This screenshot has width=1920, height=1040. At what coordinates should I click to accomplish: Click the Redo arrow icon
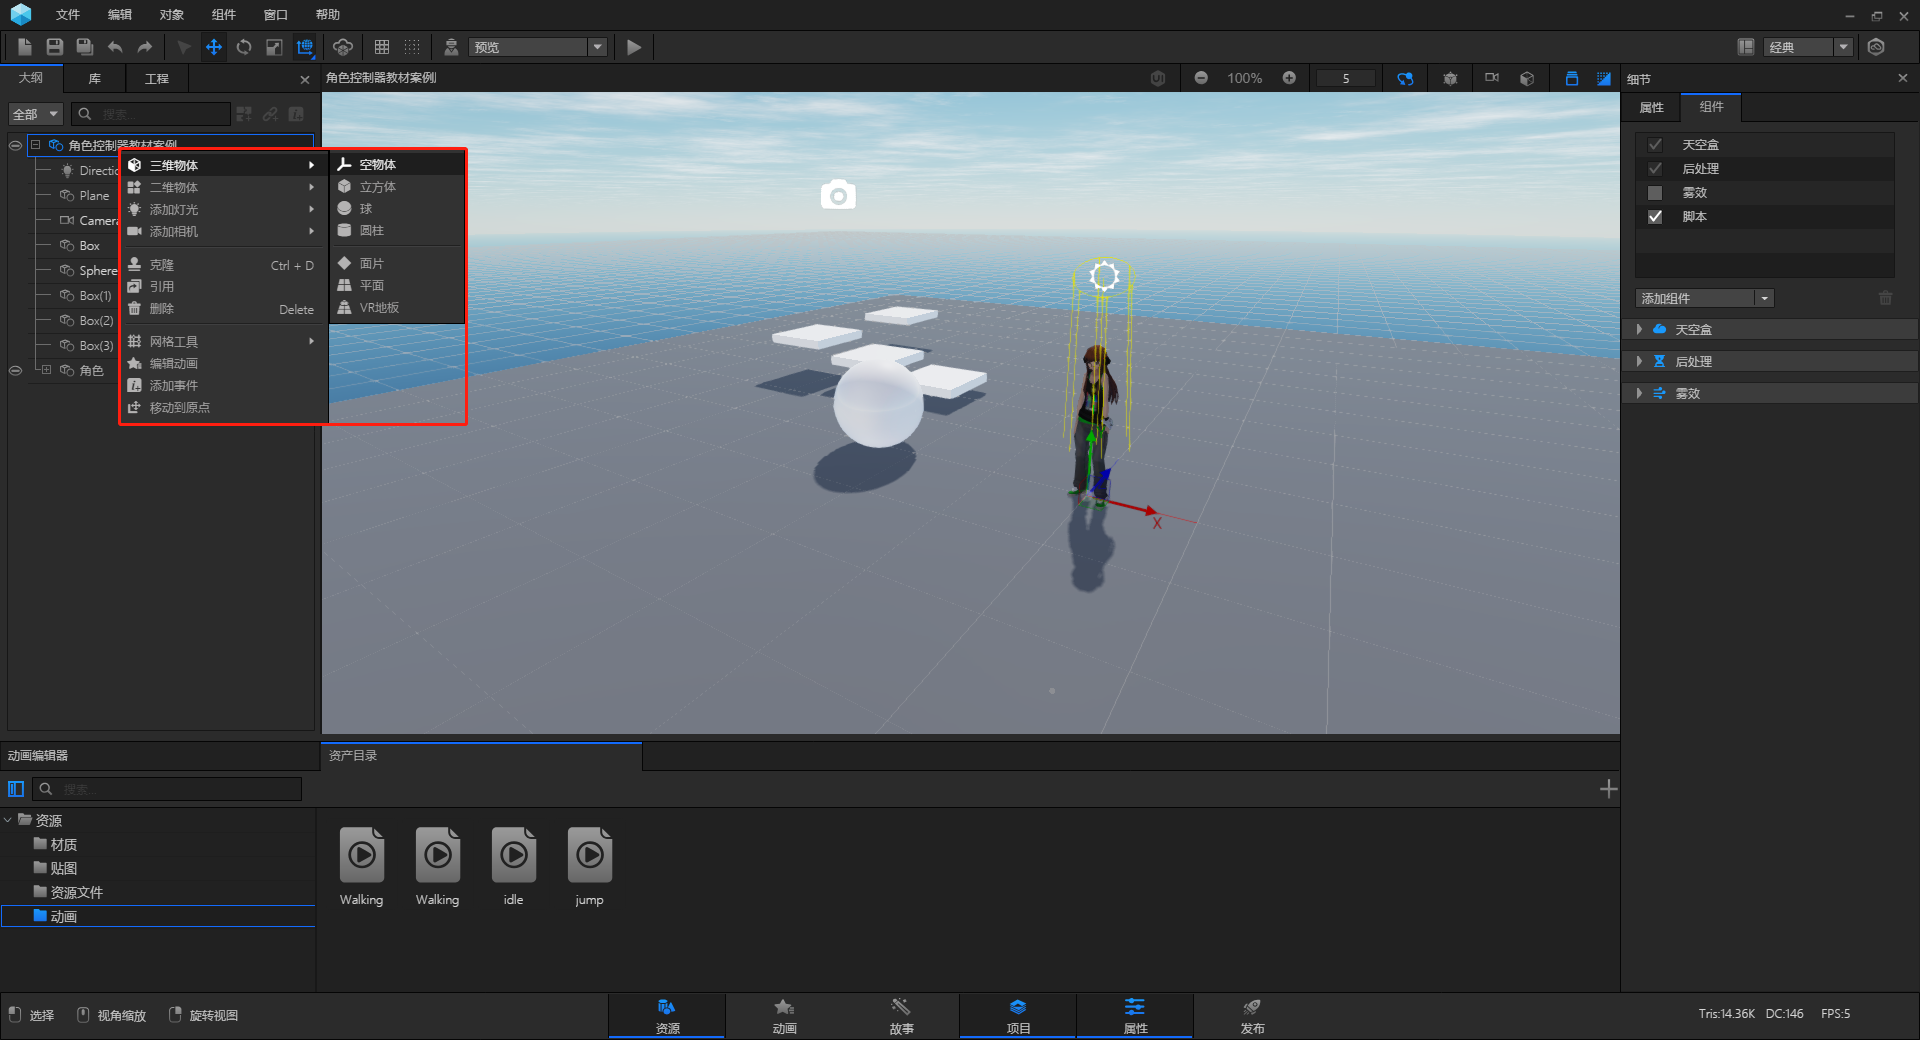coord(145,47)
